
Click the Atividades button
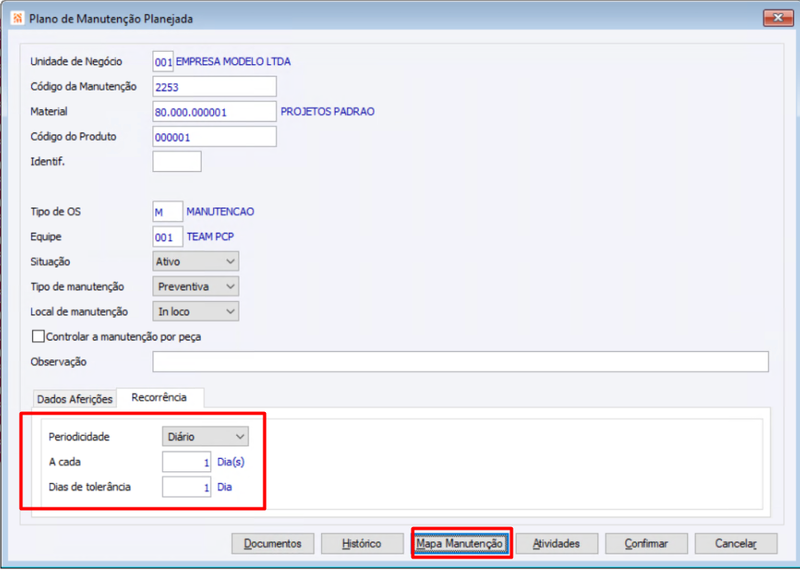pos(557,543)
